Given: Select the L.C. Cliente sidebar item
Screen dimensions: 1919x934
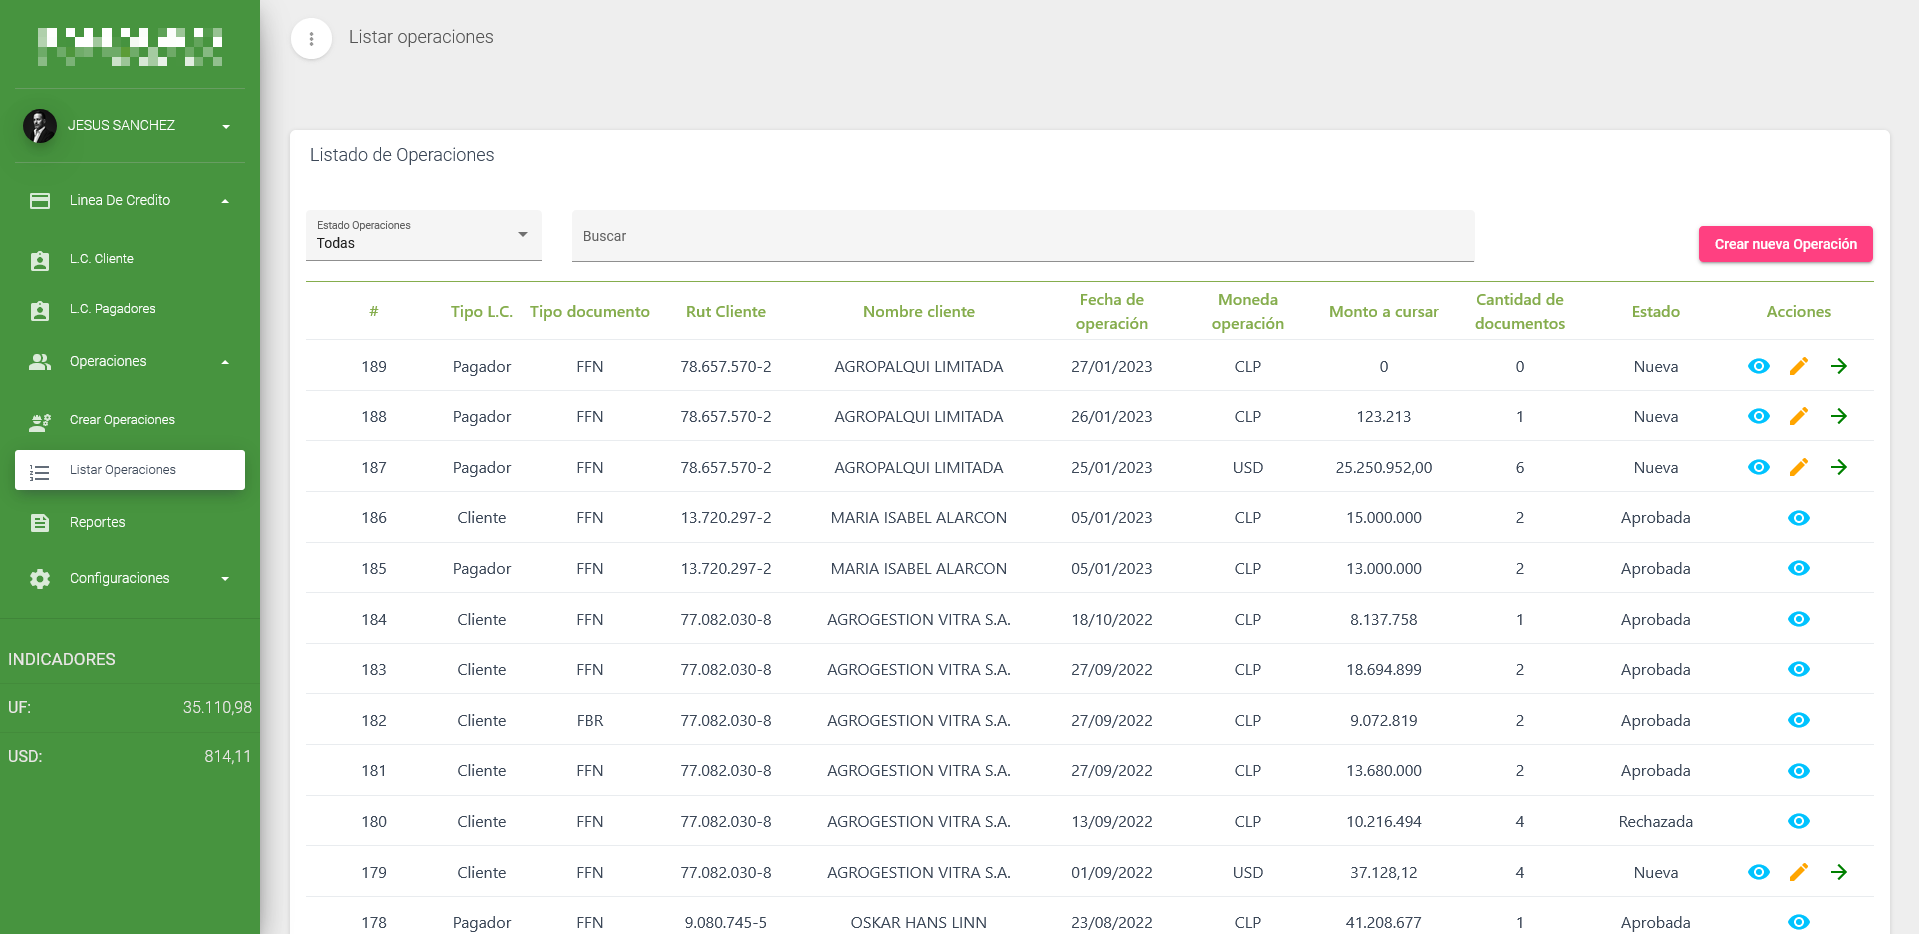Looking at the screenshot, I should click(102, 259).
